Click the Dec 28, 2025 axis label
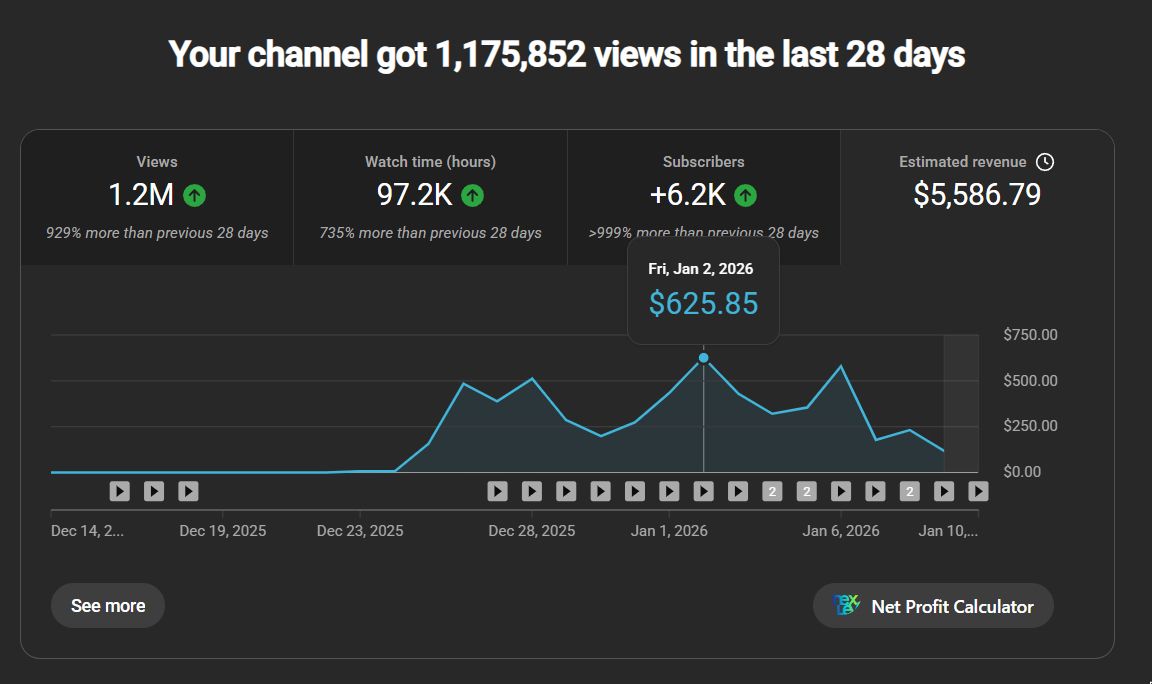The width and height of the screenshot is (1152, 684). click(532, 530)
